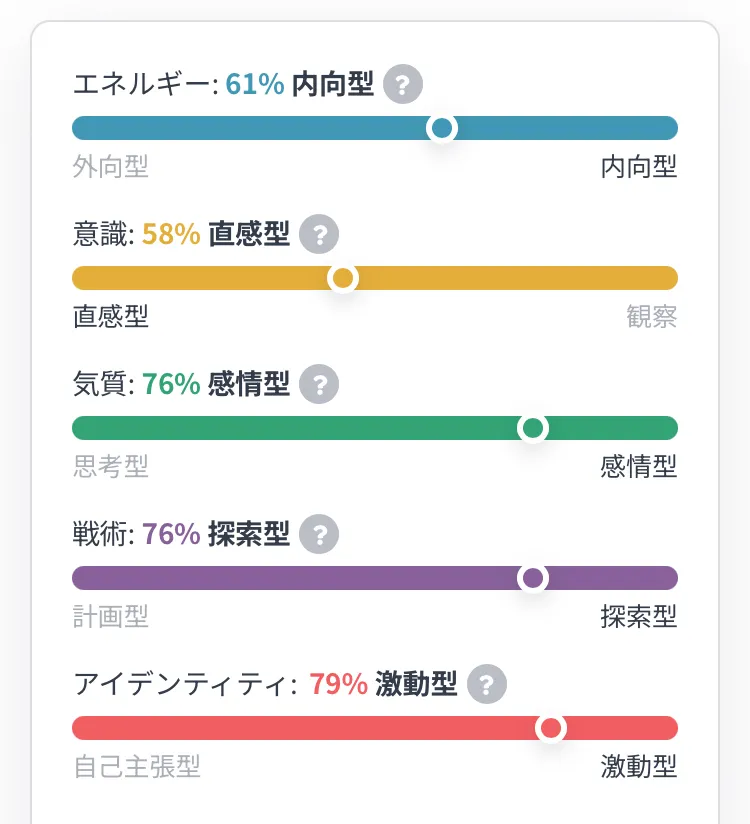This screenshot has height=824, width=750.
Task: Open the help icon next to 意識 直感型
Action: pyautogui.click(x=319, y=235)
